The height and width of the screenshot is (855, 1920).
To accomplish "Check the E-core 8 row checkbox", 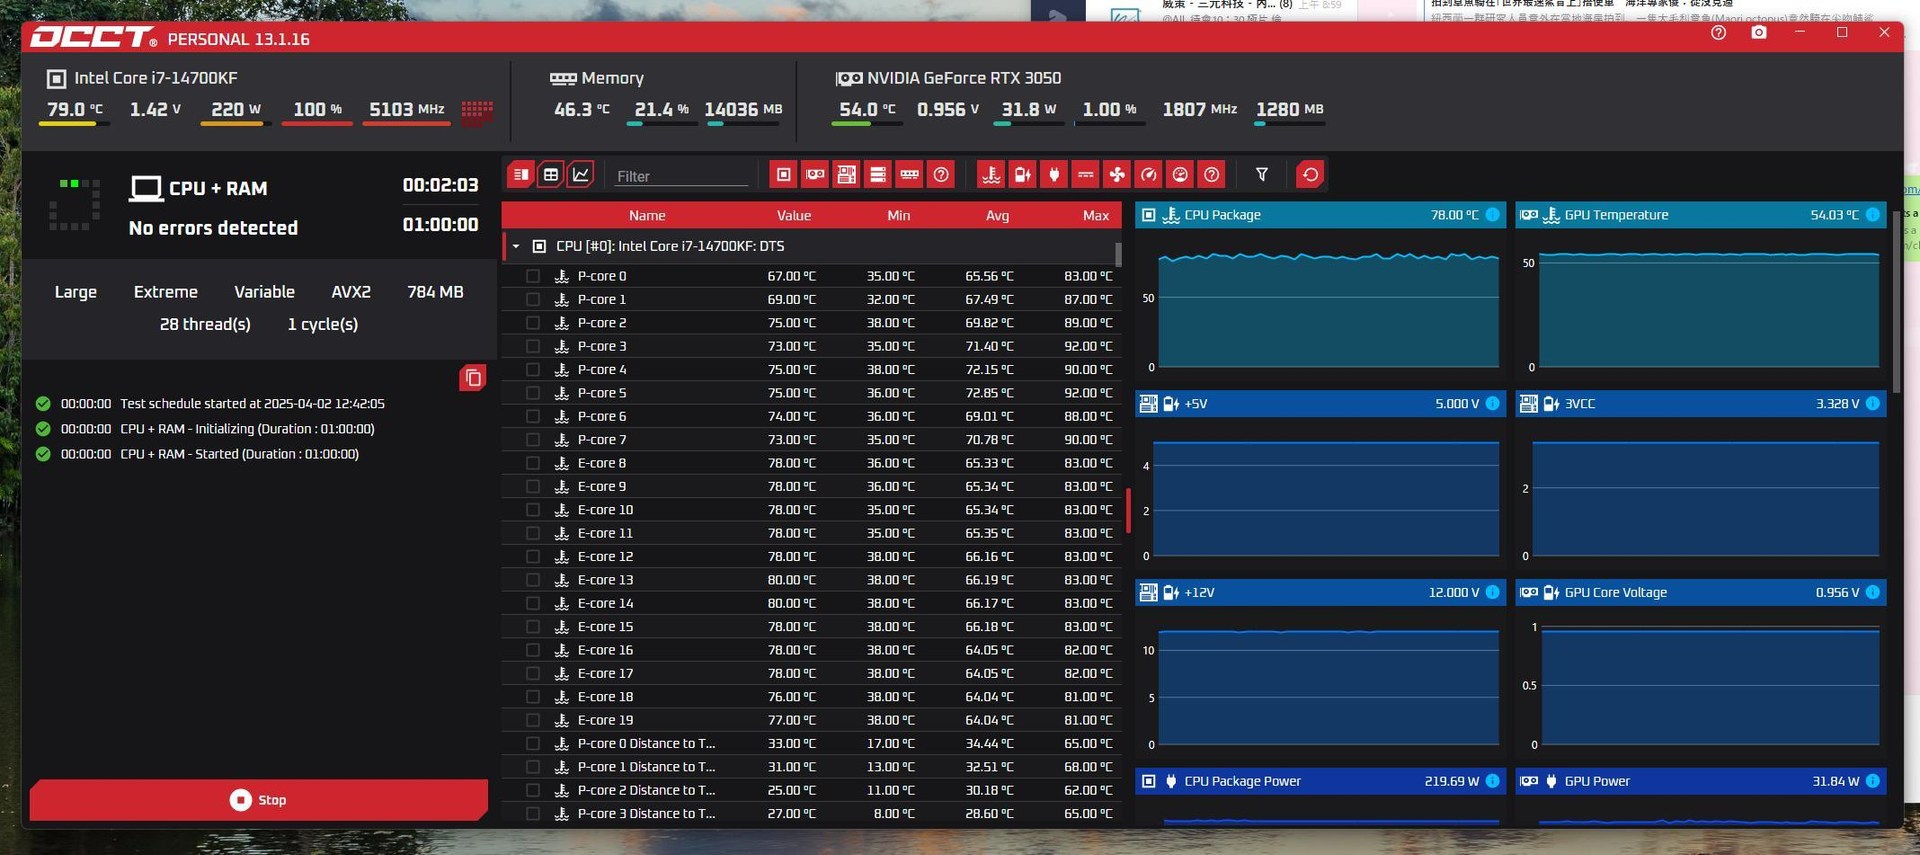I will coord(533,463).
